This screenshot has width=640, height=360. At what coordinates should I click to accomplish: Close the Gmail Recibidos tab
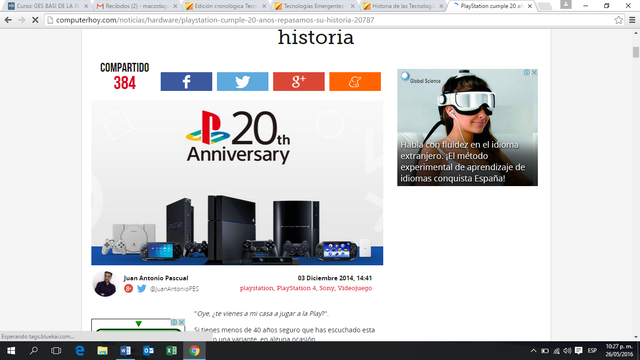coord(175,6)
